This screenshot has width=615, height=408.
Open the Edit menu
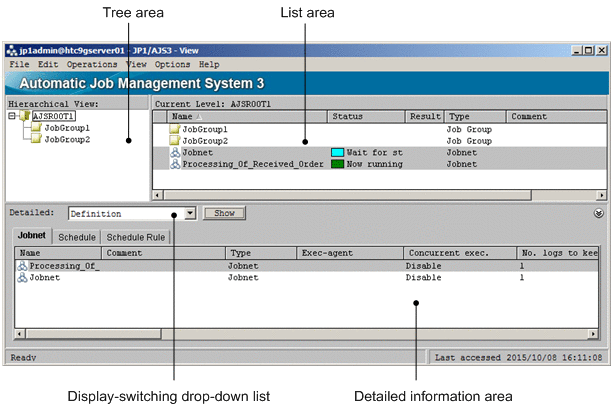(48, 64)
